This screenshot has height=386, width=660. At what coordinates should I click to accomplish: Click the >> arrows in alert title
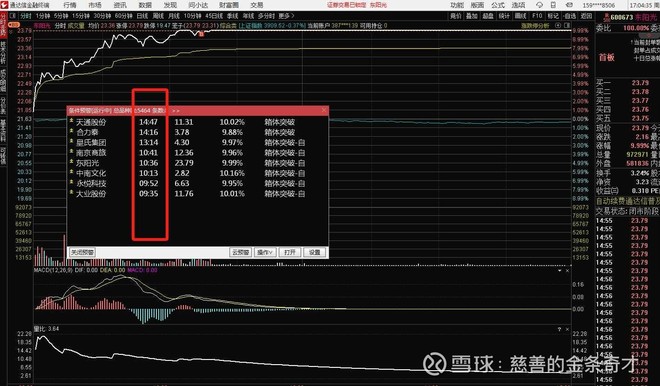(176, 111)
